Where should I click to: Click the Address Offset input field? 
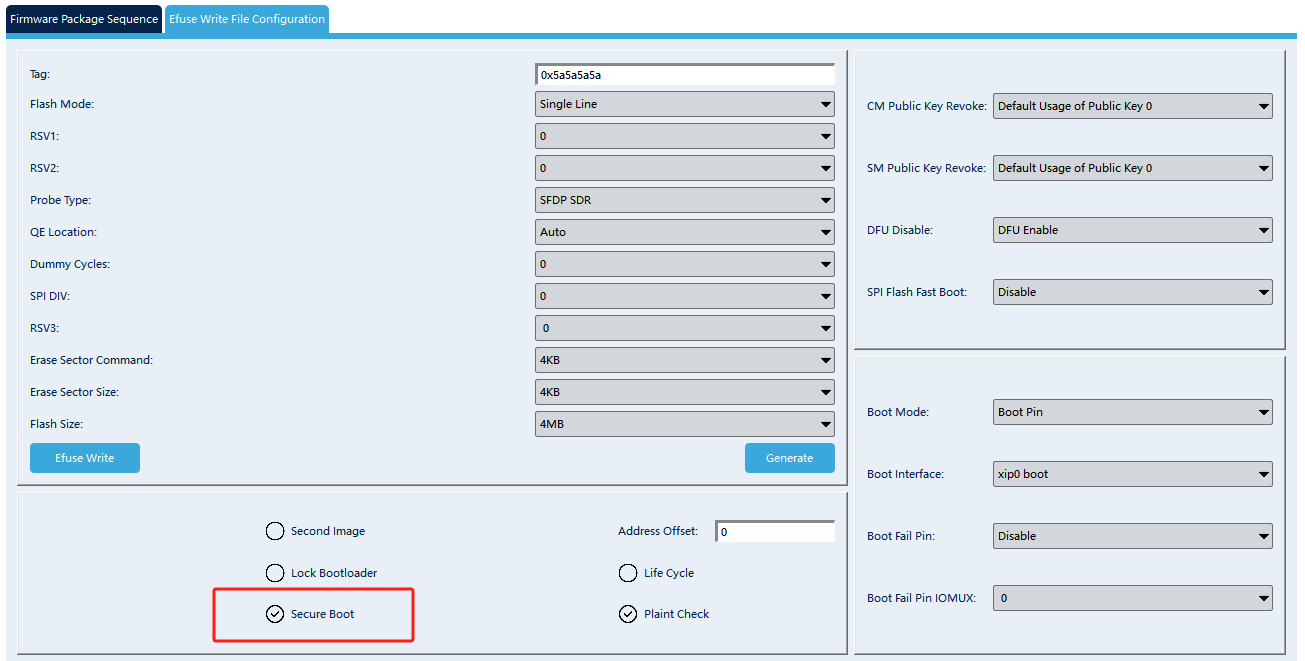click(x=775, y=532)
